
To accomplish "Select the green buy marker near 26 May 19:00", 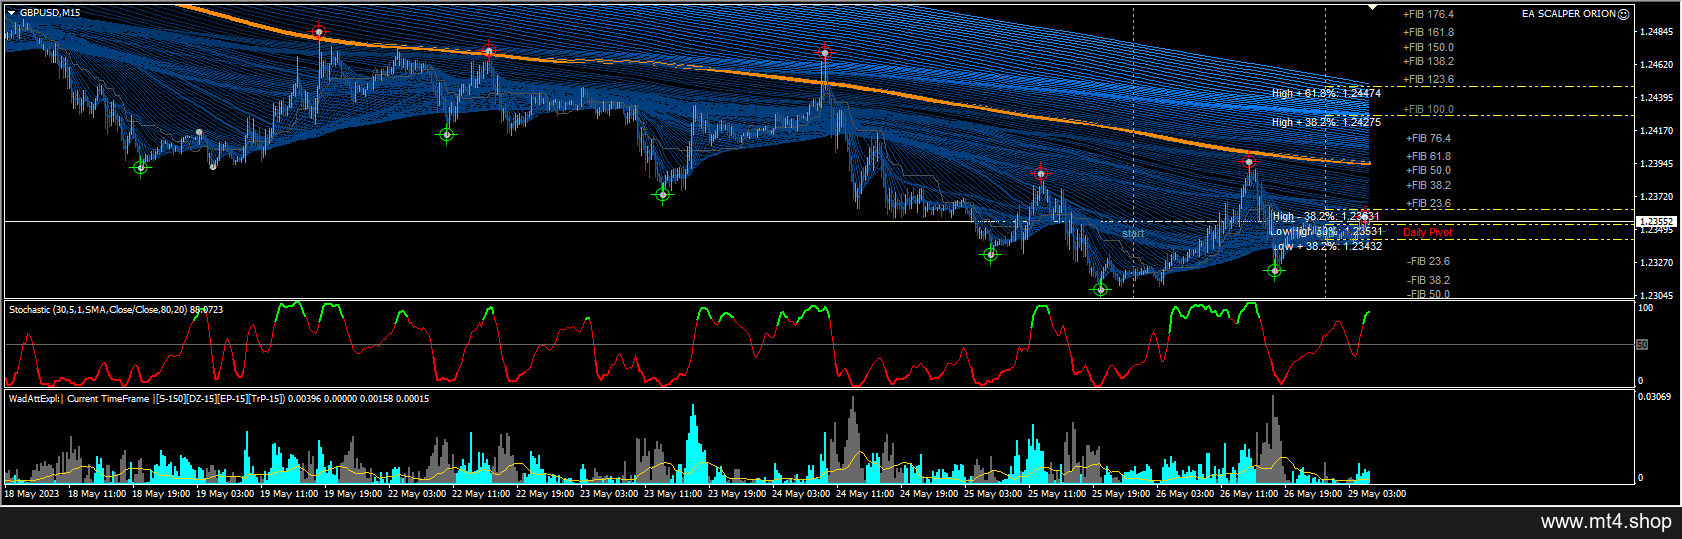I will 1274,270.
